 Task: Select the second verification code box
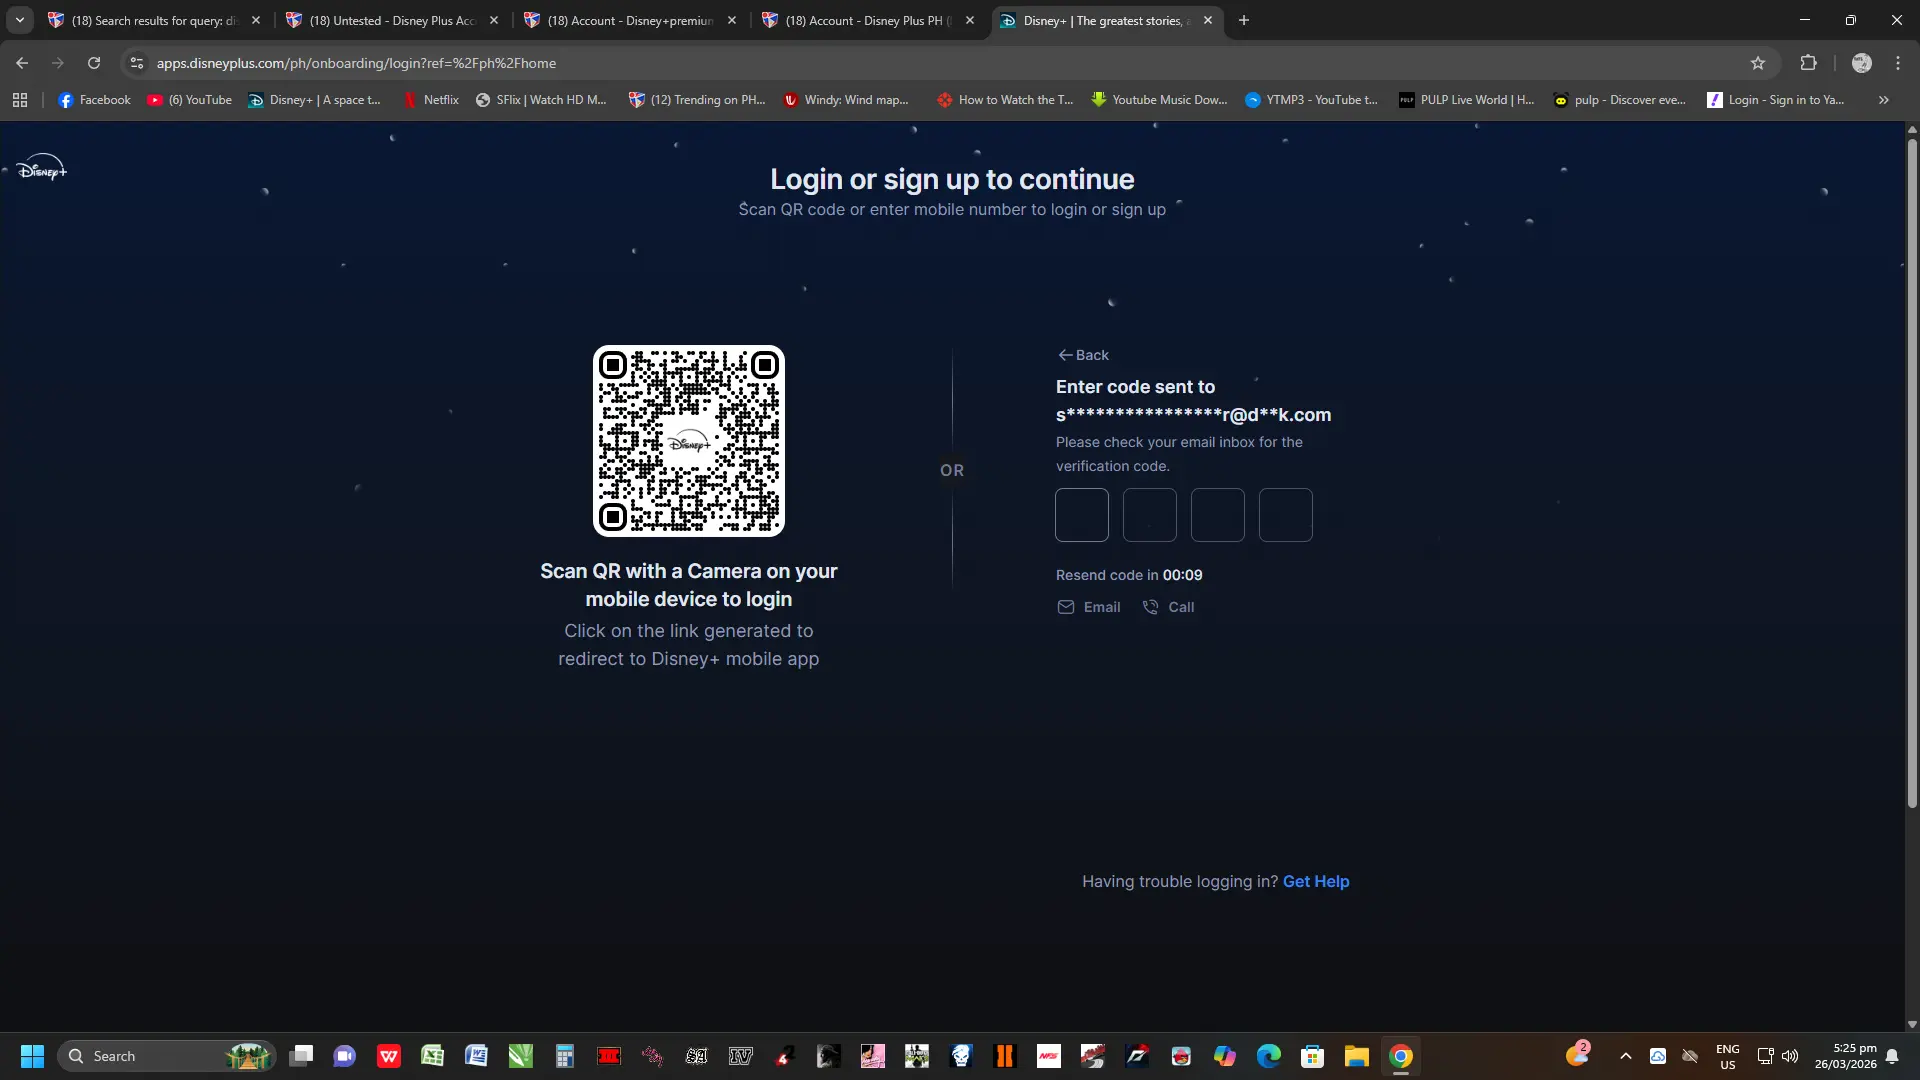click(x=1150, y=515)
